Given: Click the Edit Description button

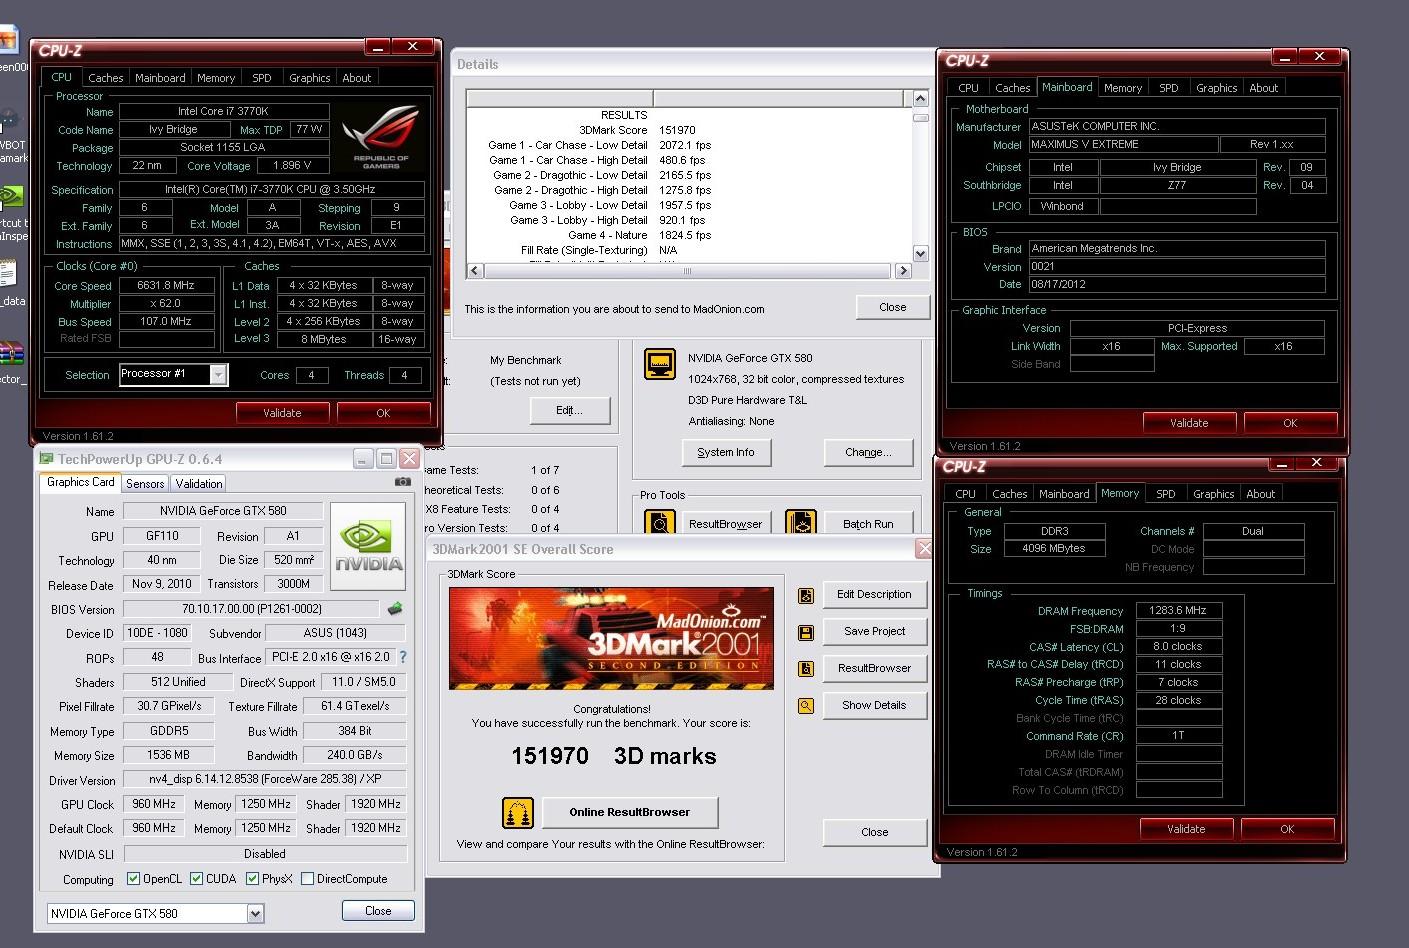Looking at the screenshot, I should click(x=874, y=594).
